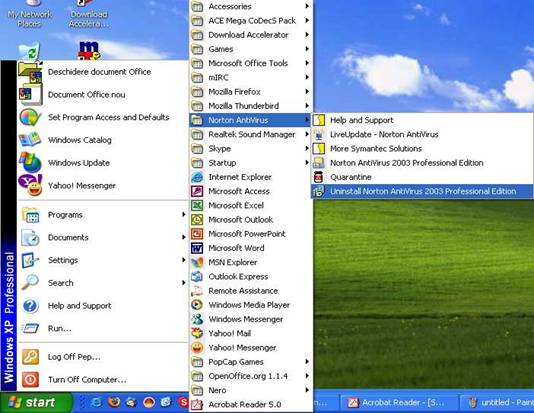Screen dimensions: 534x413
Task: Click the Log Off key icon
Action: [30, 357]
